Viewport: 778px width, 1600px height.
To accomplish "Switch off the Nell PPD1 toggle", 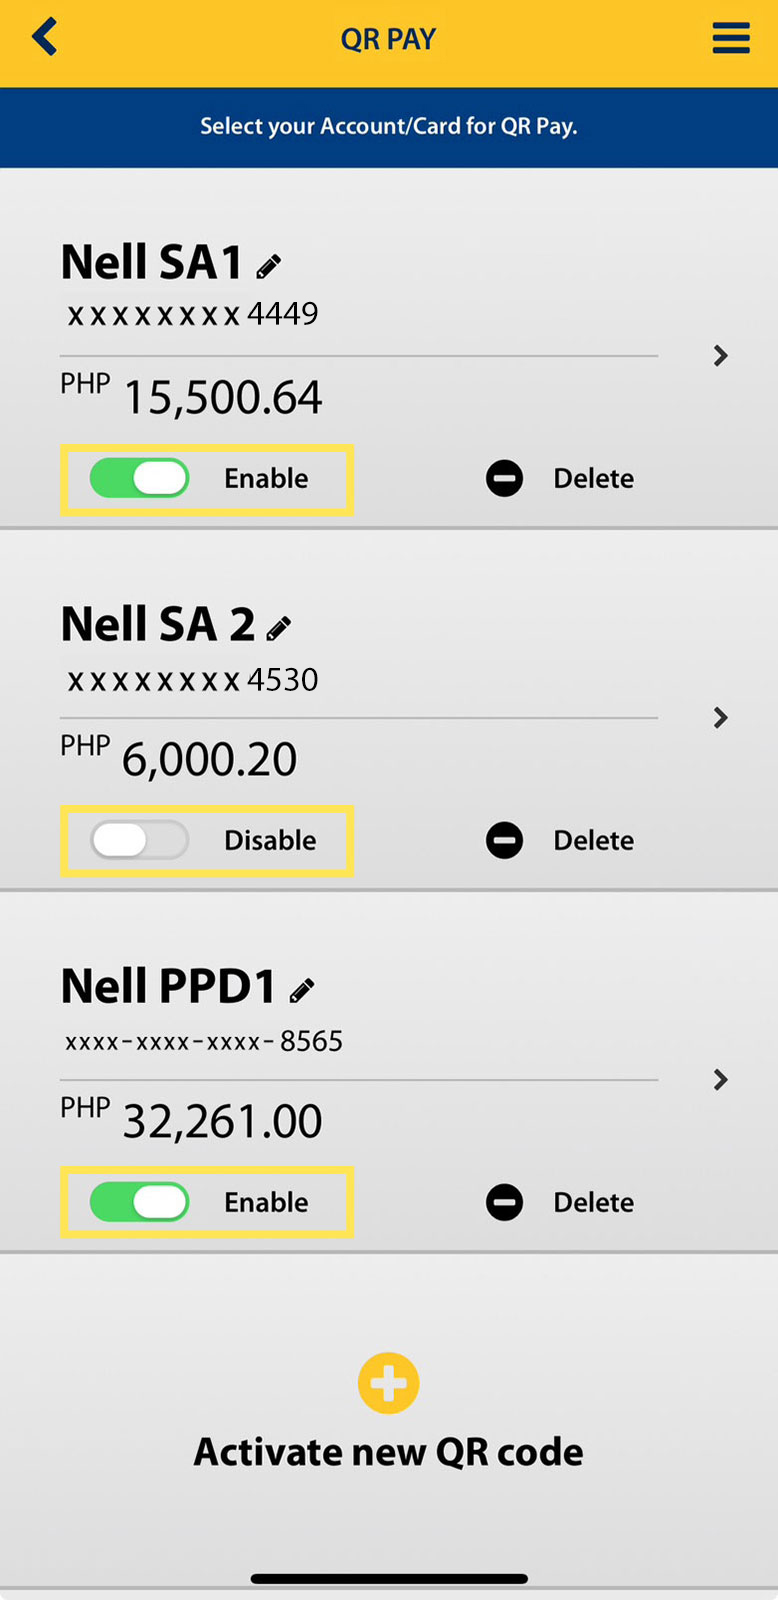I will [139, 1202].
